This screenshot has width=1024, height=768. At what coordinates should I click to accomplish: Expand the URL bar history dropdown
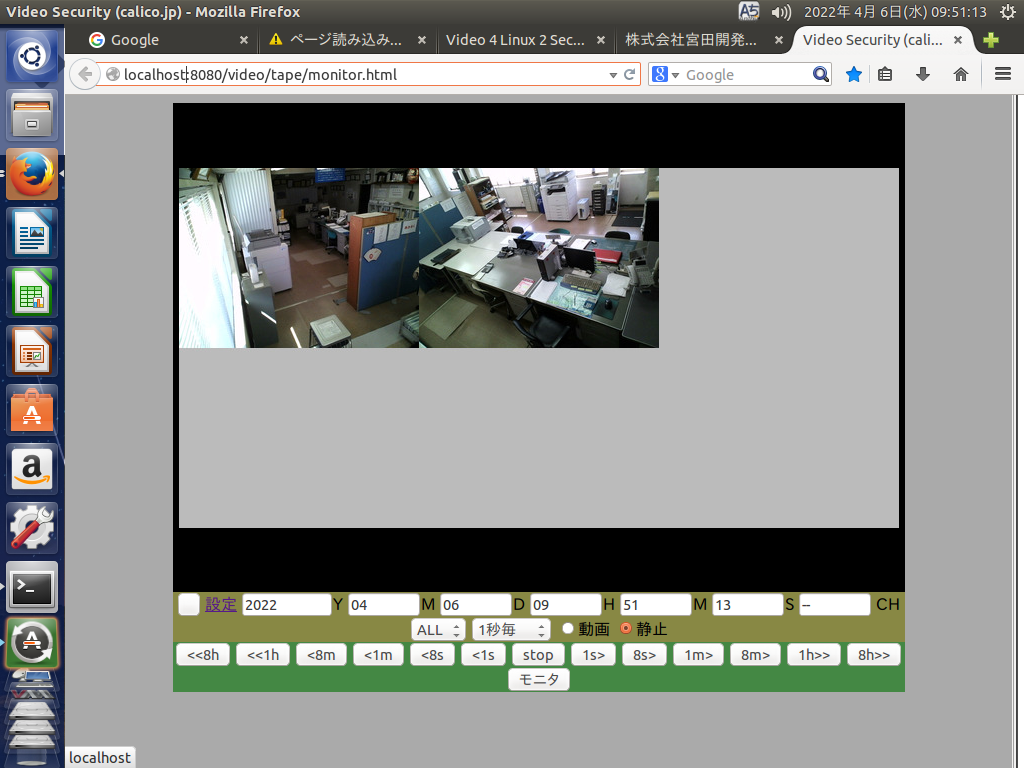[x=613, y=75]
